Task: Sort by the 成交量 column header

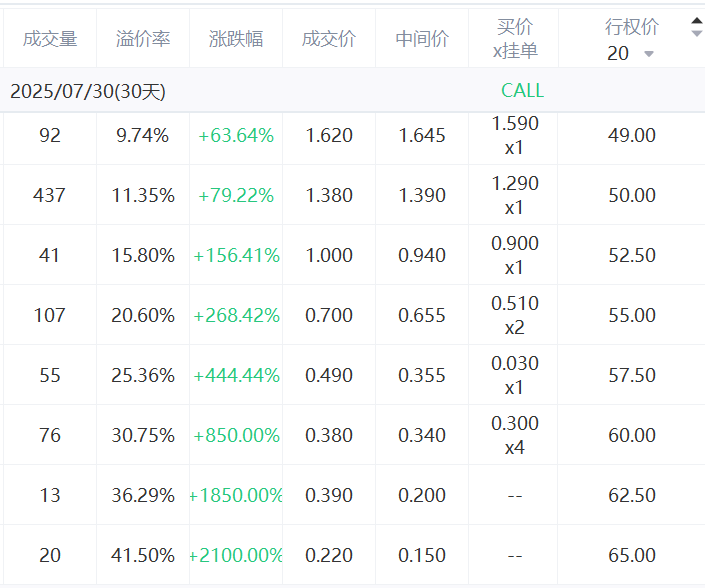Action: coord(49,39)
